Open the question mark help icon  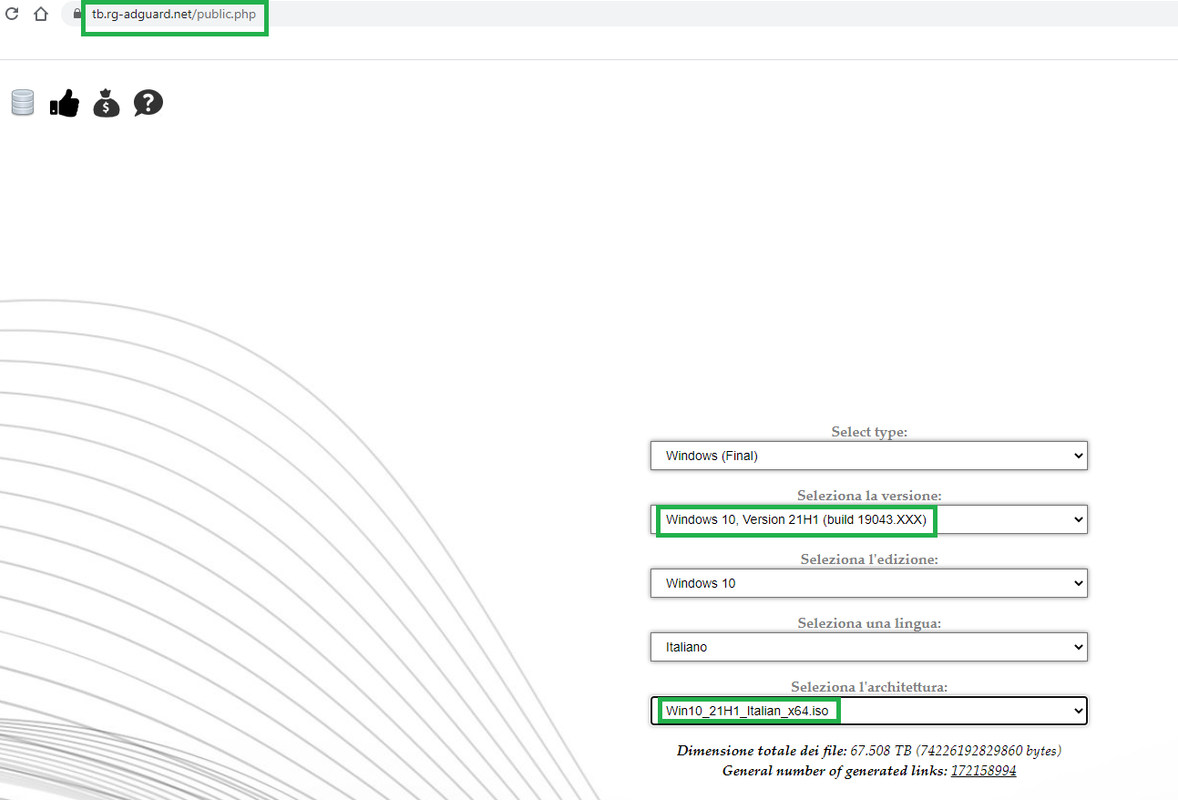coord(148,103)
